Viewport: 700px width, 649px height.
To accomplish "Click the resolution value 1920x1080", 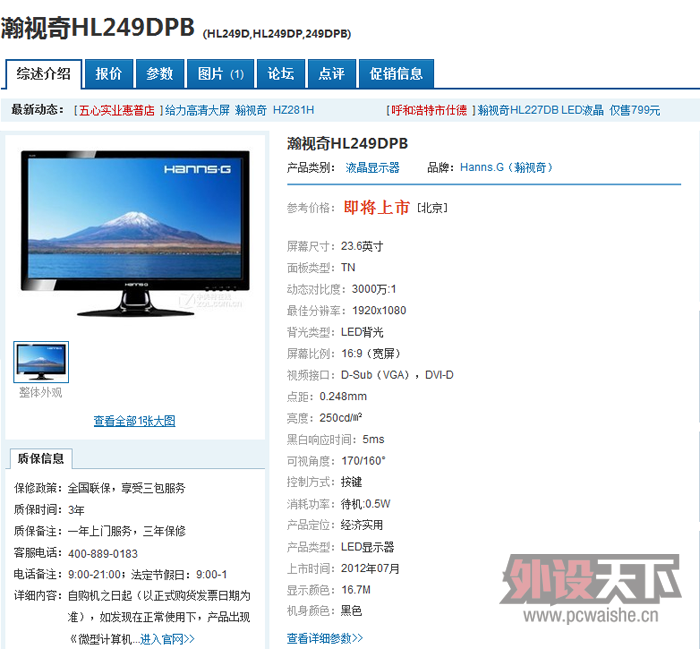I will 379,311.
